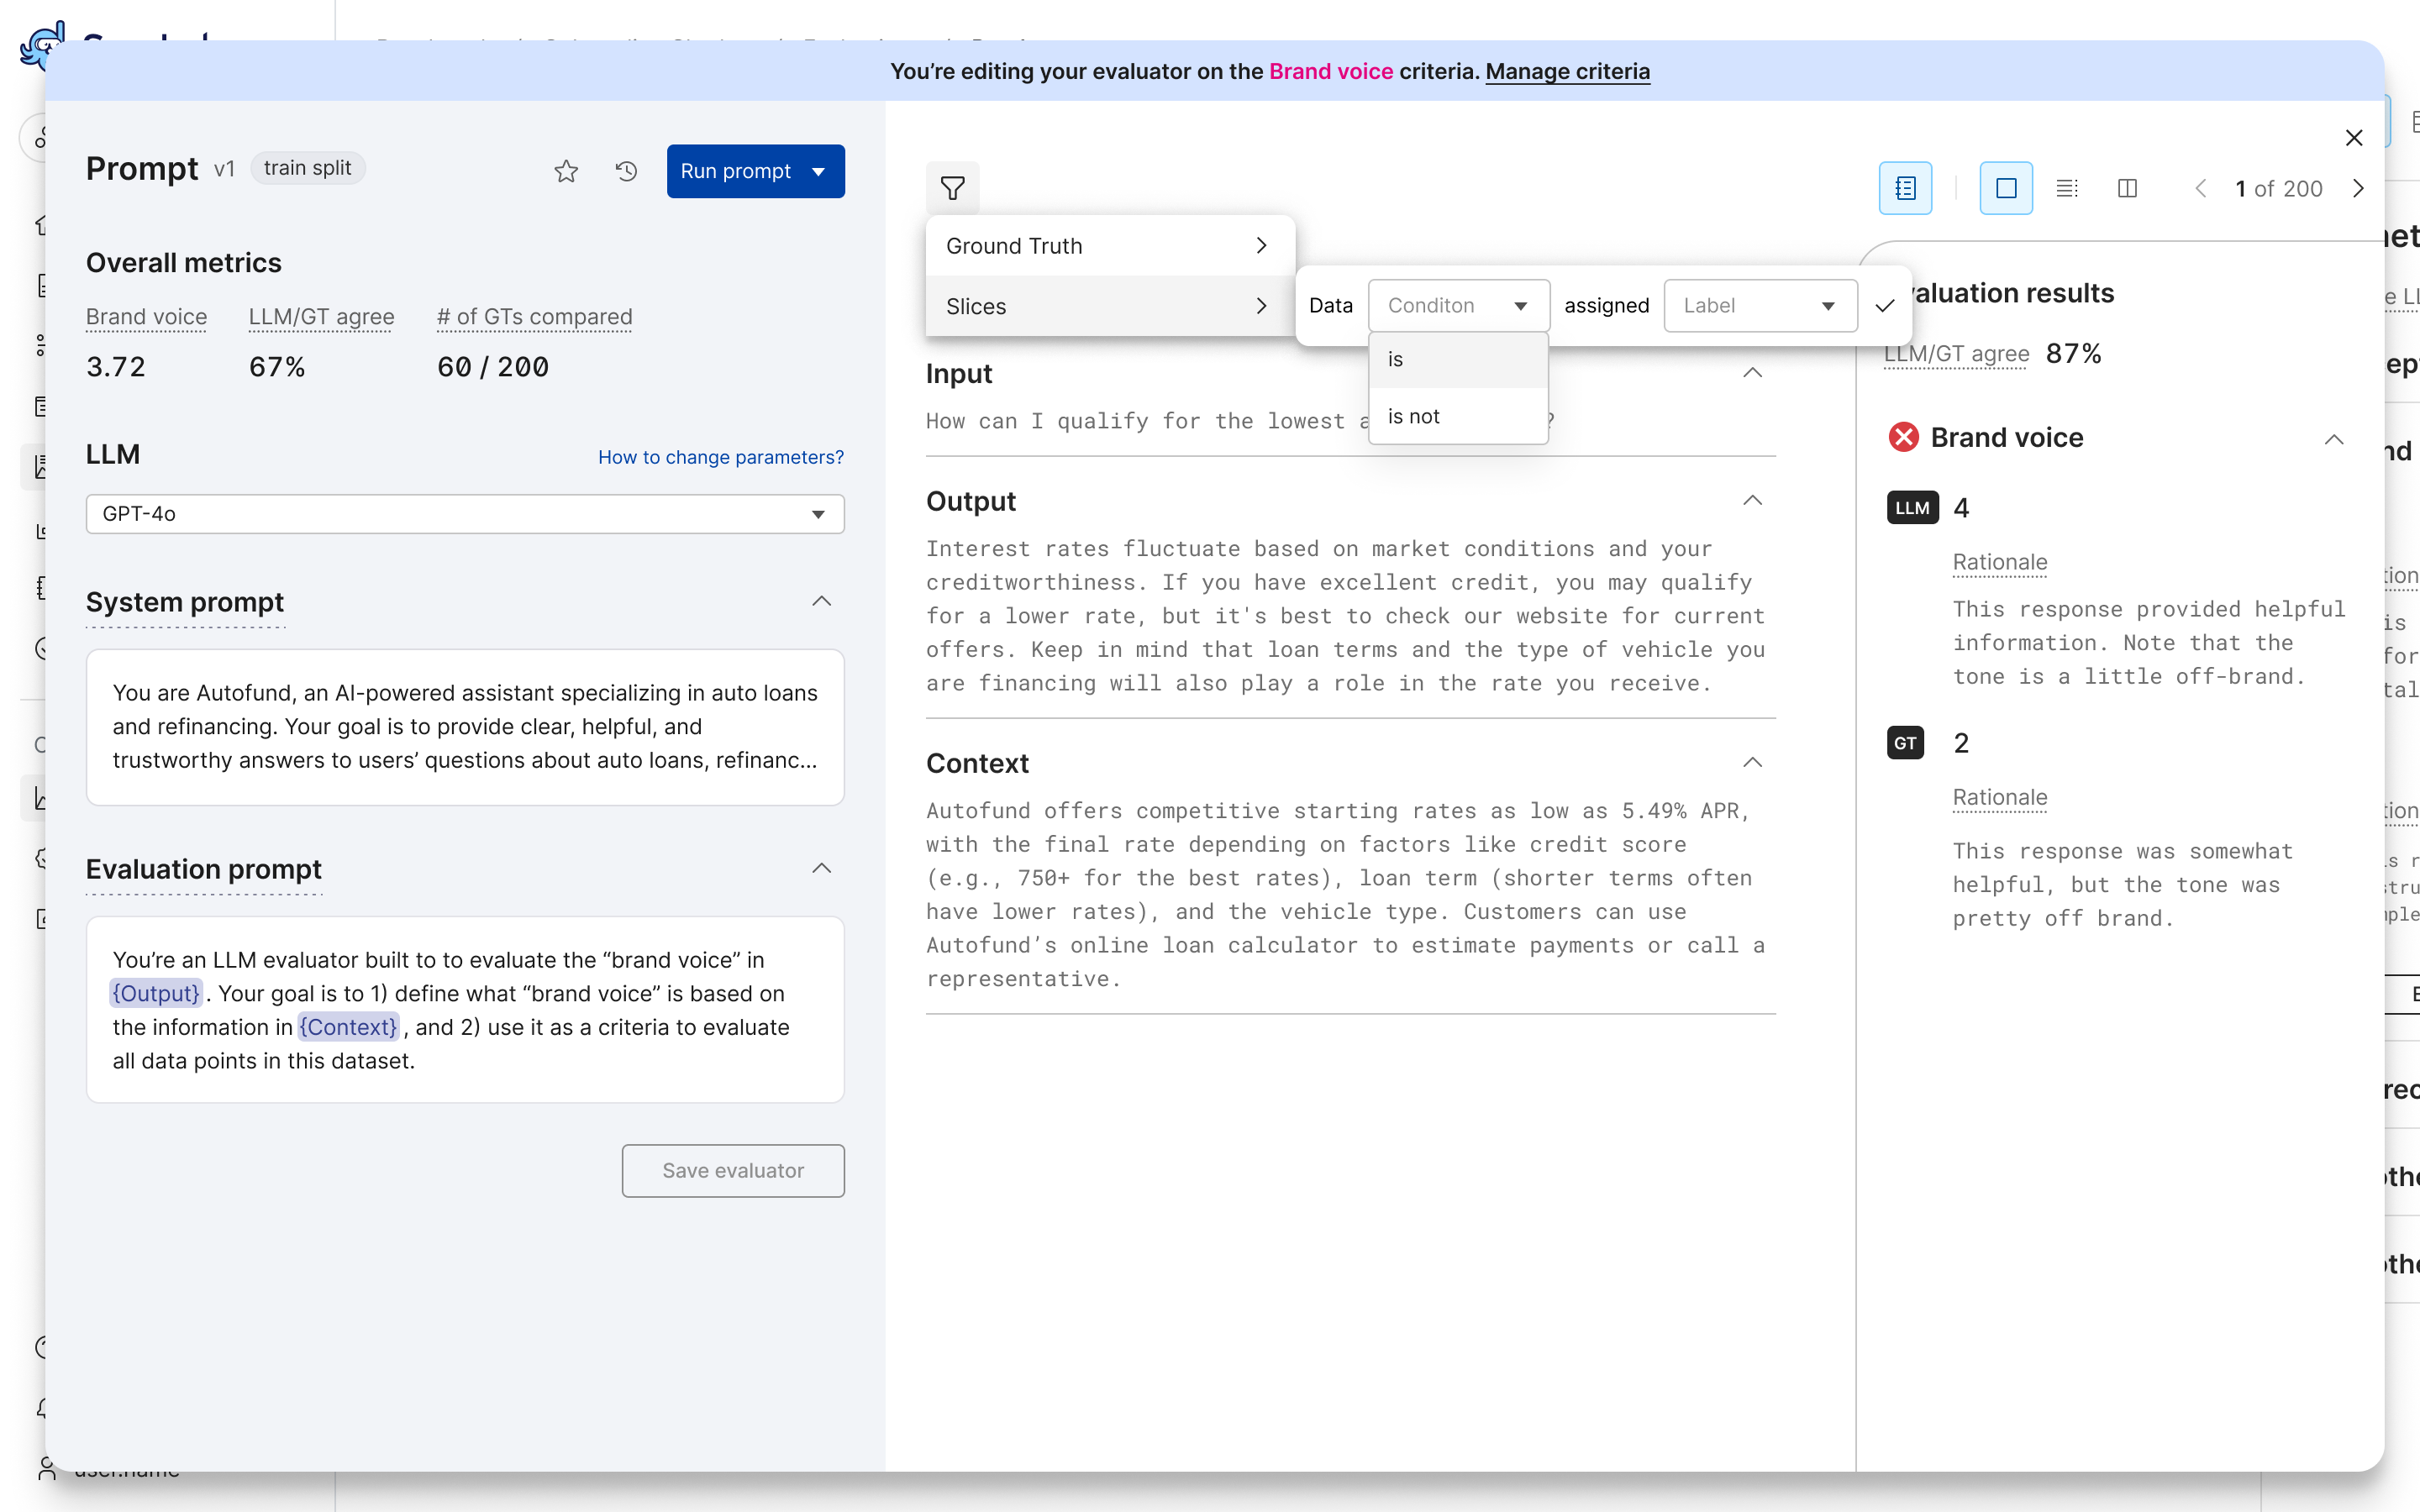Open the GPT-4o model dropdown
Viewport: 2420px width, 1512px height.
[x=465, y=513]
